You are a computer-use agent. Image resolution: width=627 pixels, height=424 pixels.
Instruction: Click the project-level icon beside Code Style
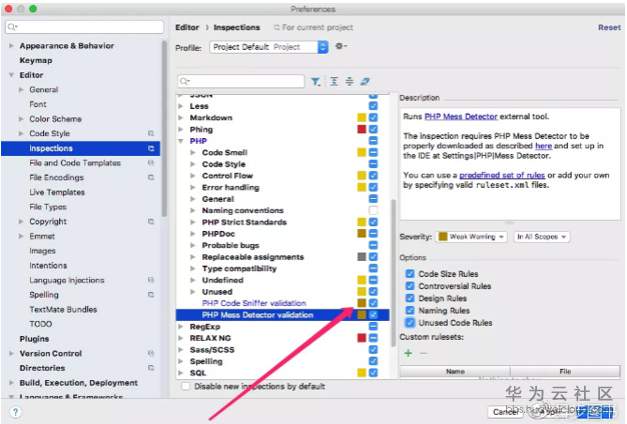pos(151,133)
